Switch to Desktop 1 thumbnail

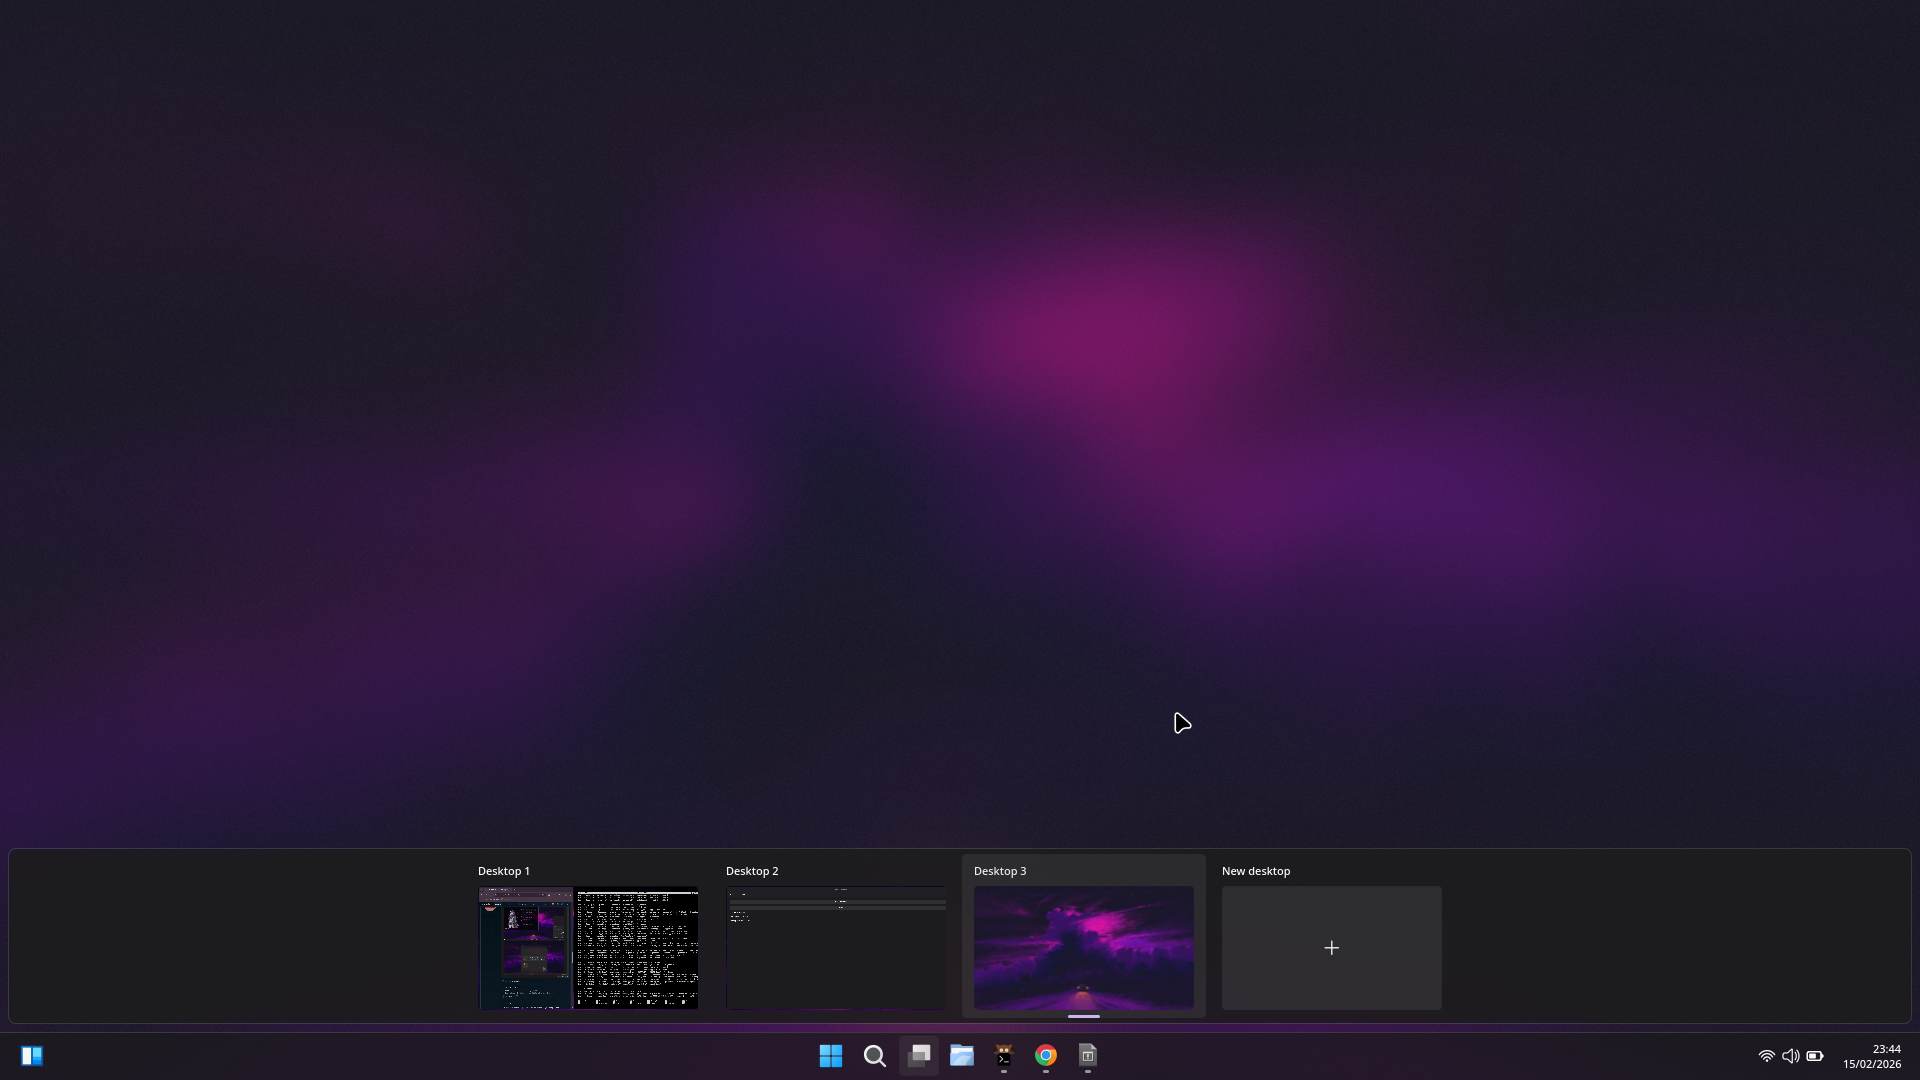[588, 947]
